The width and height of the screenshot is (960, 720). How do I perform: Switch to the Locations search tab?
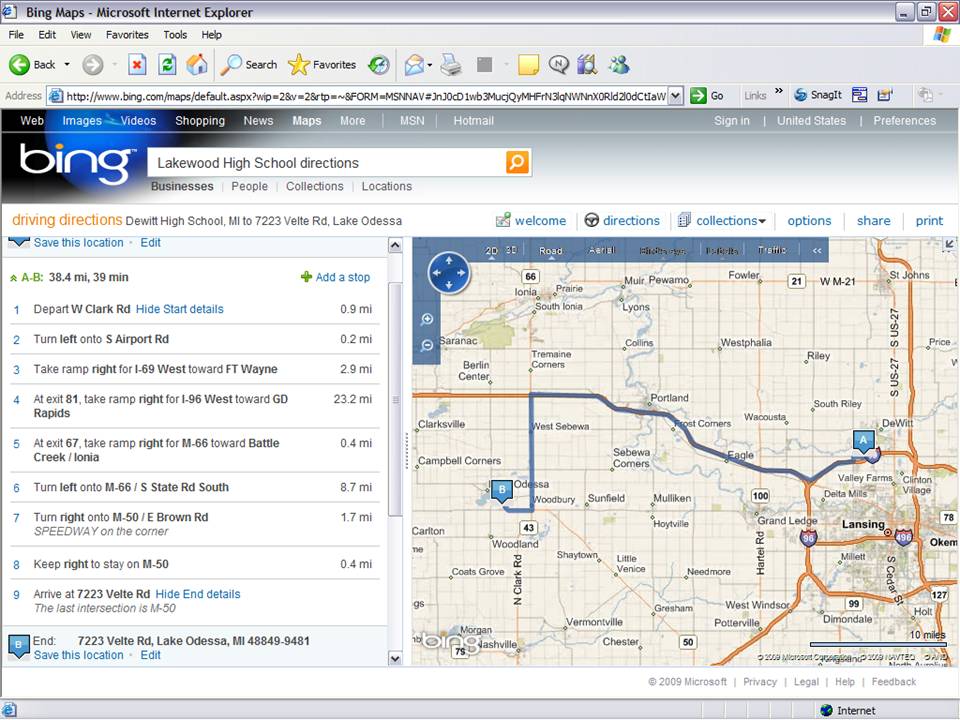[386, 186]
